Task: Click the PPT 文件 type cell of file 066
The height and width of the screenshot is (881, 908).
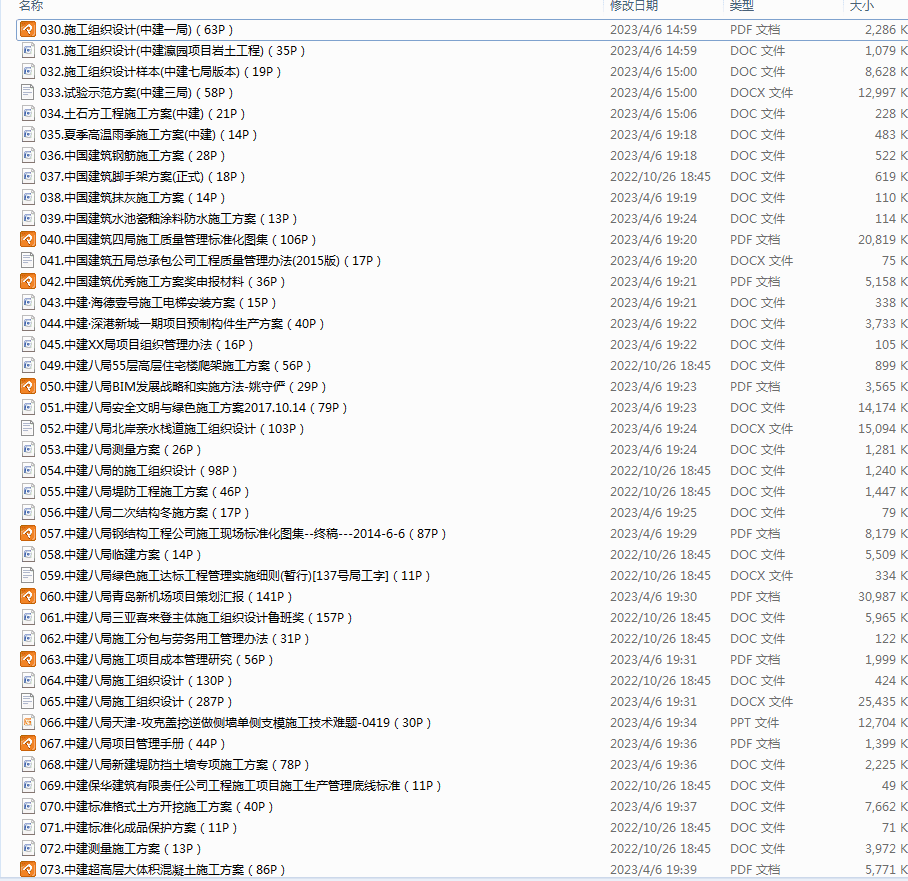Action: pos(755,722)
